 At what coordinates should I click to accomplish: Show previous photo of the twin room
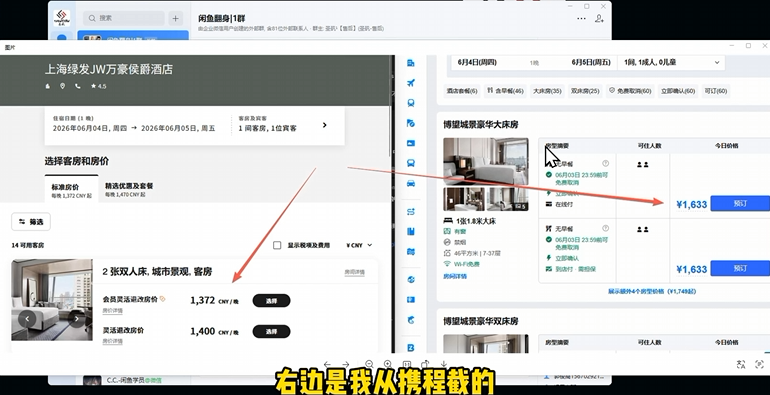(27, 319)
